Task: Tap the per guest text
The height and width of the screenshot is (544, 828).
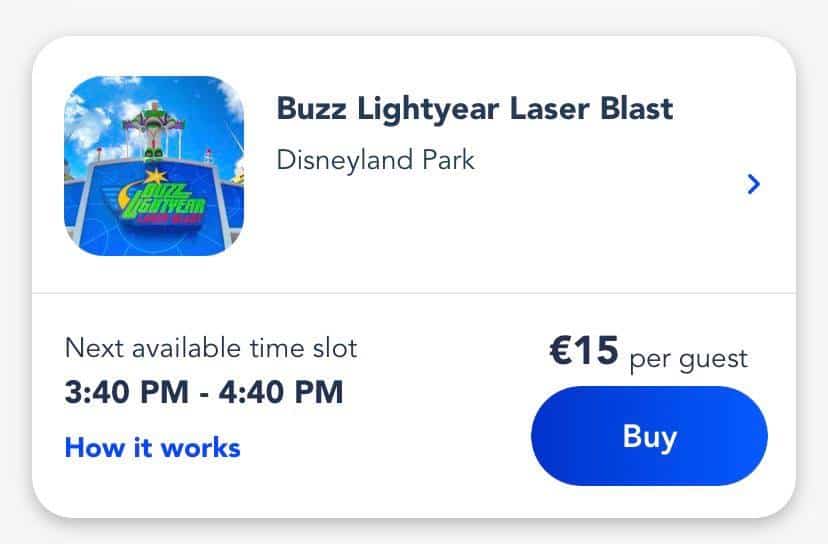Action: [689, 359]
